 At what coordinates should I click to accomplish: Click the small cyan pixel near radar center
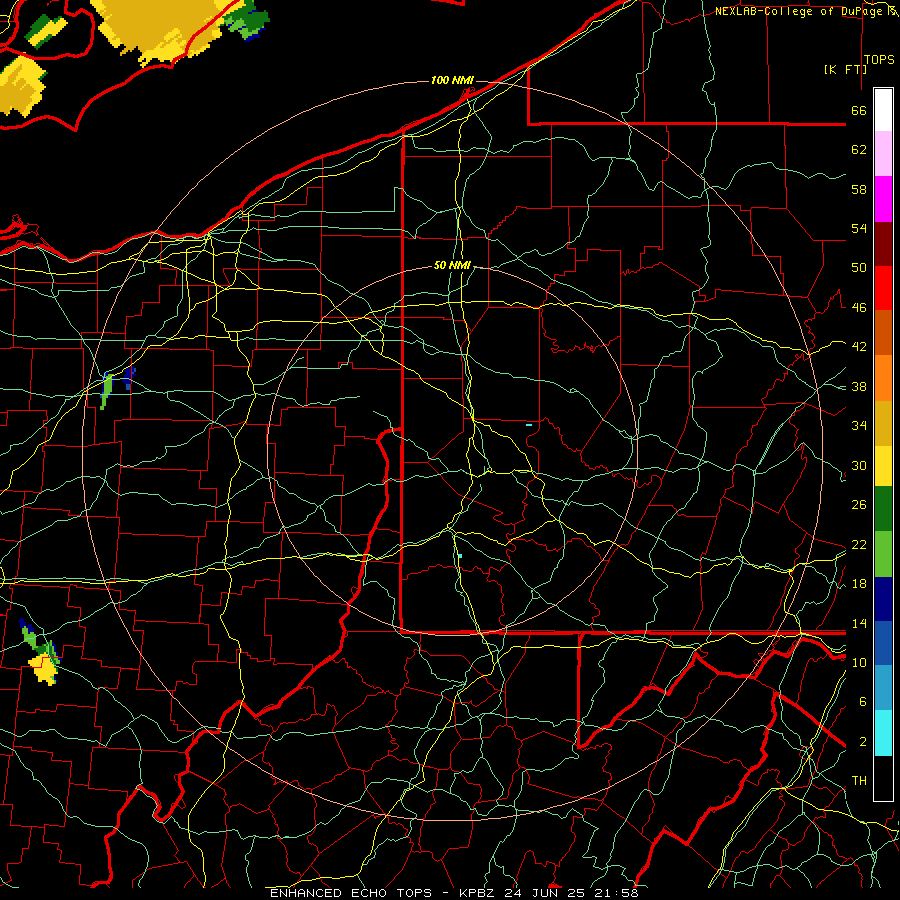coord(460,556)
